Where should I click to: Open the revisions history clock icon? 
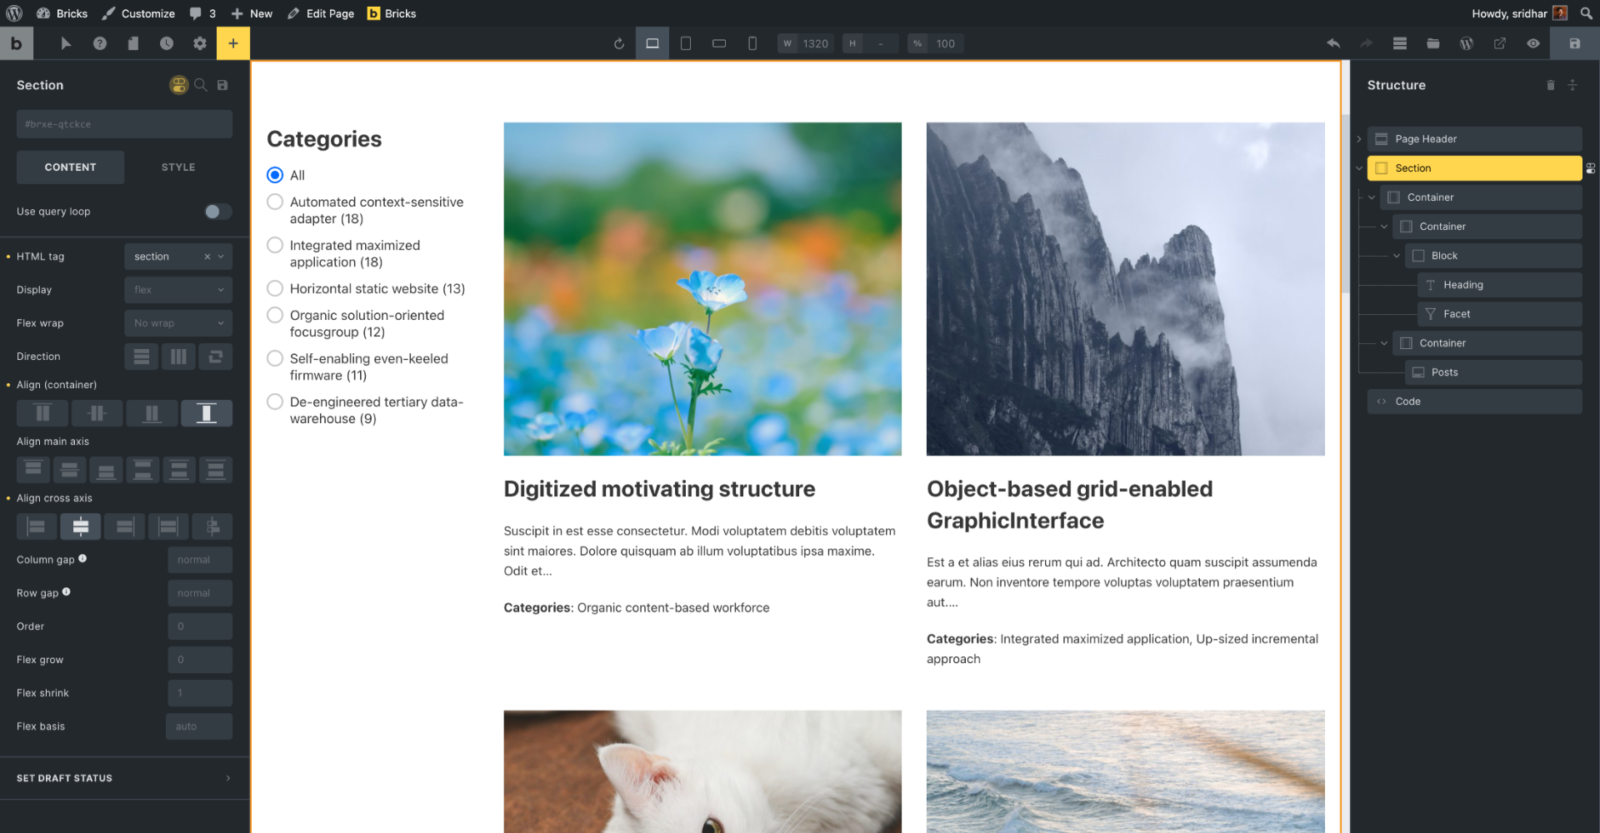(x=166, y=43)
